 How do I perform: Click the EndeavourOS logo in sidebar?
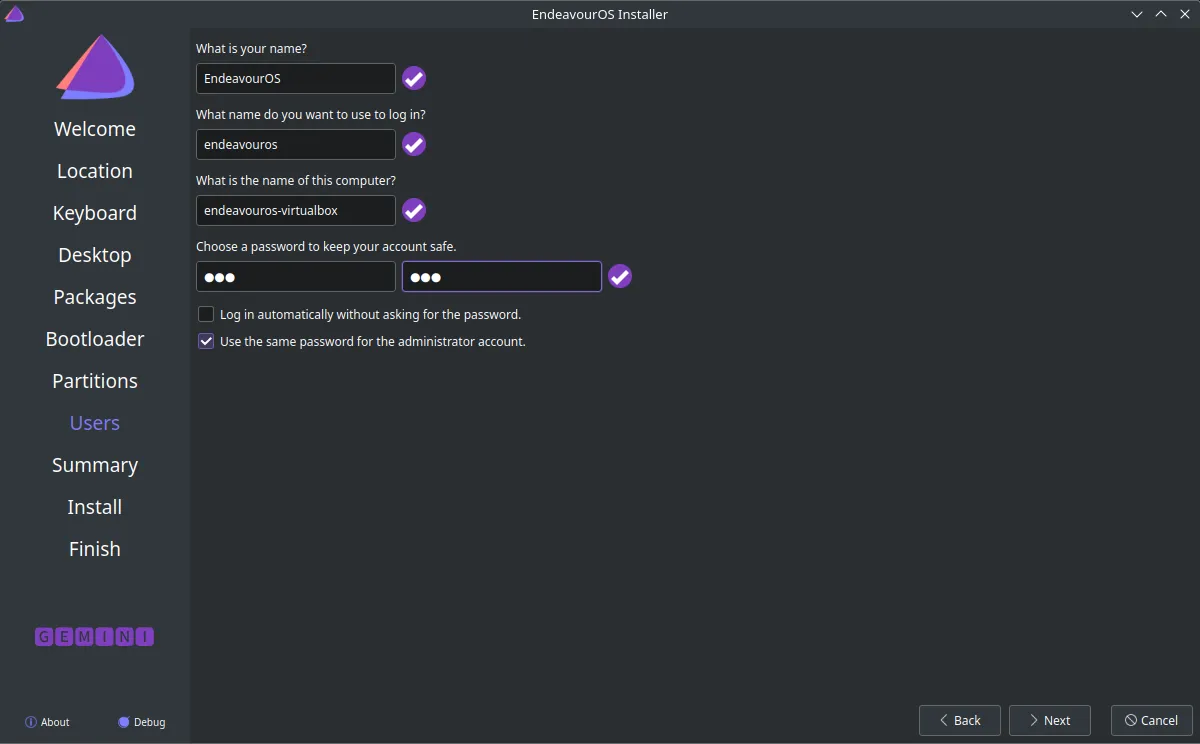(x=95, y=67)
